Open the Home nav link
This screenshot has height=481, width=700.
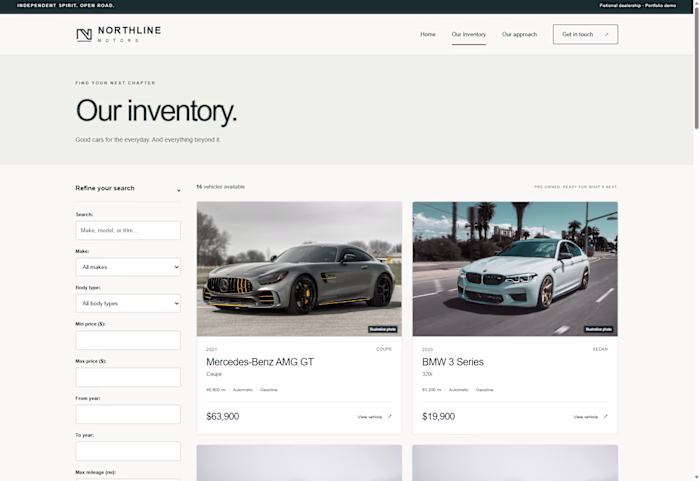tap(428, 34)
